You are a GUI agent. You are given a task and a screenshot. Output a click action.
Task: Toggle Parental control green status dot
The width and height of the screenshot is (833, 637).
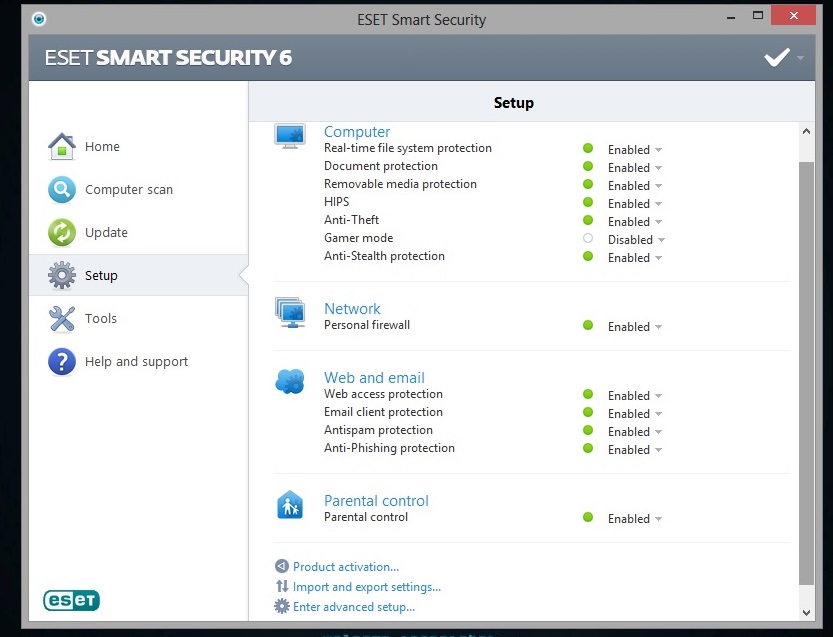tap(588, 517)
